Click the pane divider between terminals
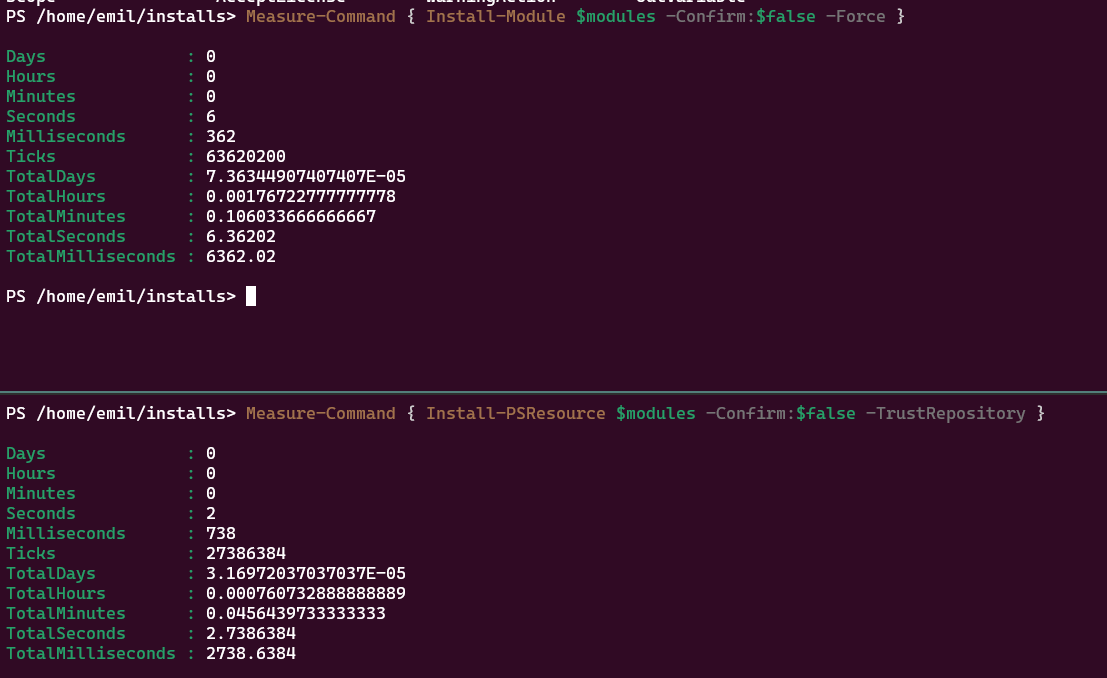Screen dimensions: 1107x678 tap(554, 391)
